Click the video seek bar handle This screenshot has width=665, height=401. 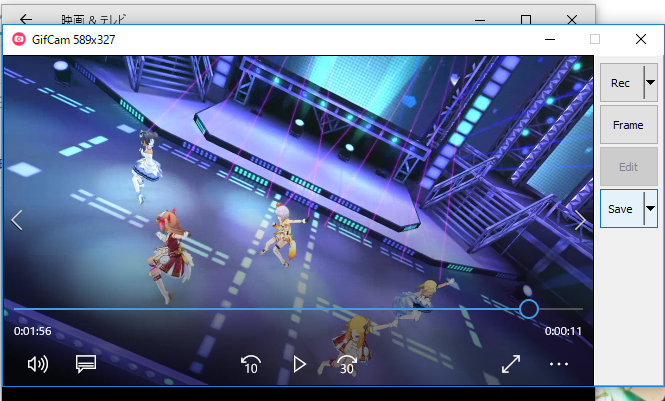tap(529, 309)
